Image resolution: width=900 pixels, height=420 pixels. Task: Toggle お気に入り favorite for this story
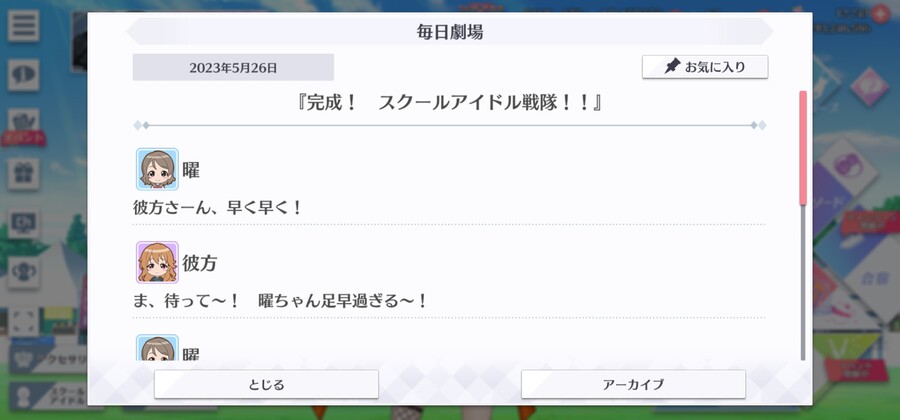705,67
